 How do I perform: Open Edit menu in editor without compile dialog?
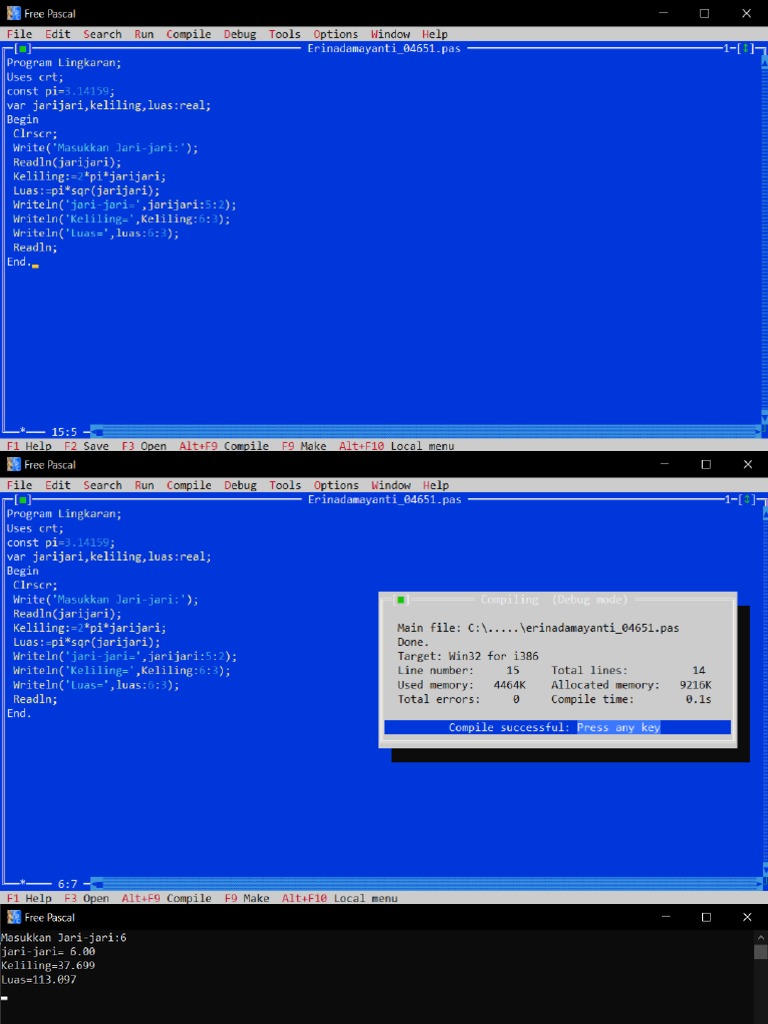[57, 34]
